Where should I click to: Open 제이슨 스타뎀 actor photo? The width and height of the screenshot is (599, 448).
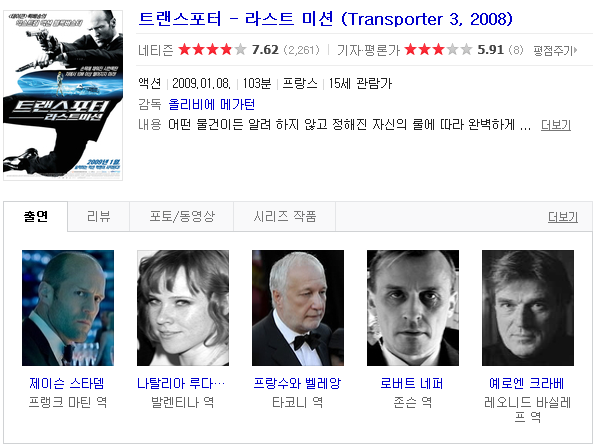[68, 308]
